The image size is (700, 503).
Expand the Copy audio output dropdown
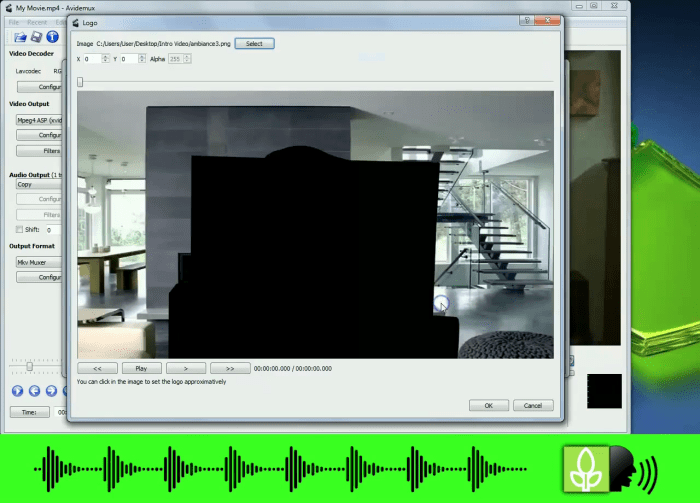tap(38, 184)
